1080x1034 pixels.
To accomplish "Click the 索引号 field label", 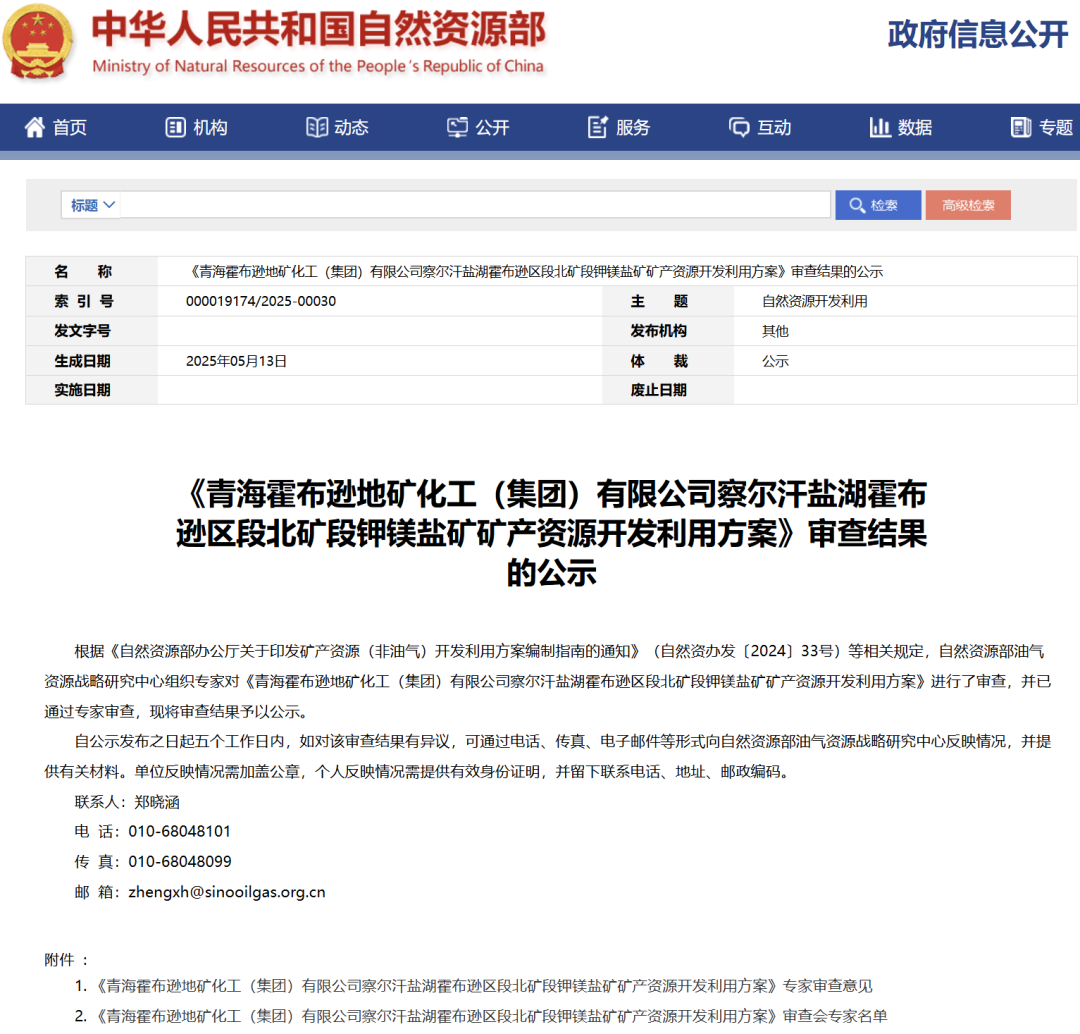I will [83, 301].
